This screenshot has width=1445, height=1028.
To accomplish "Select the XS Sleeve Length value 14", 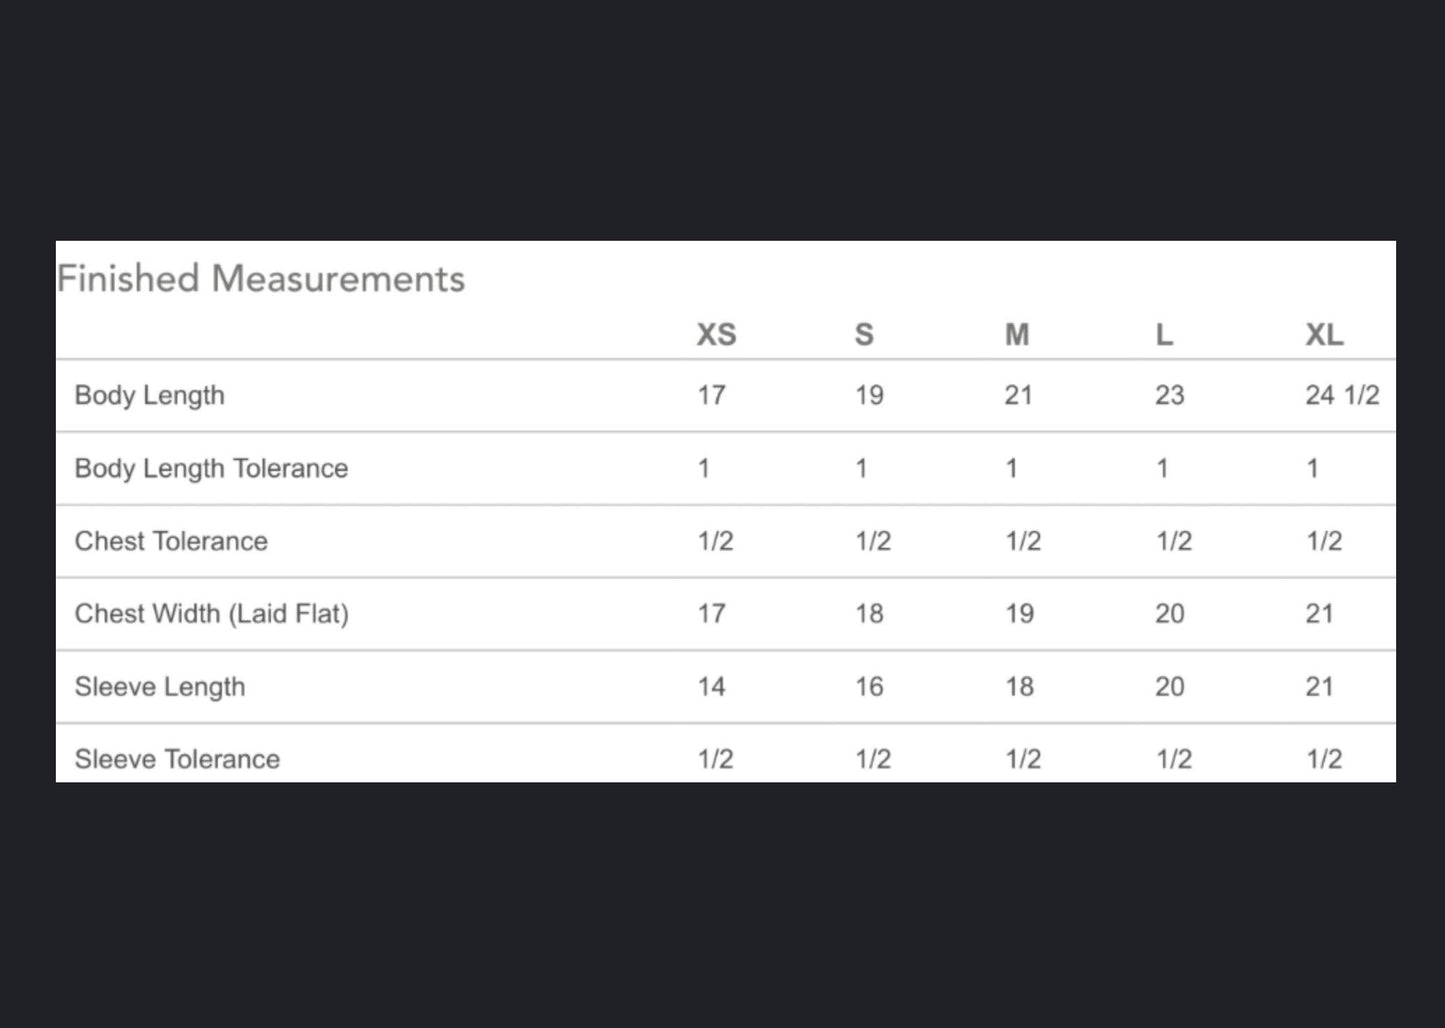I will [711, 687].
